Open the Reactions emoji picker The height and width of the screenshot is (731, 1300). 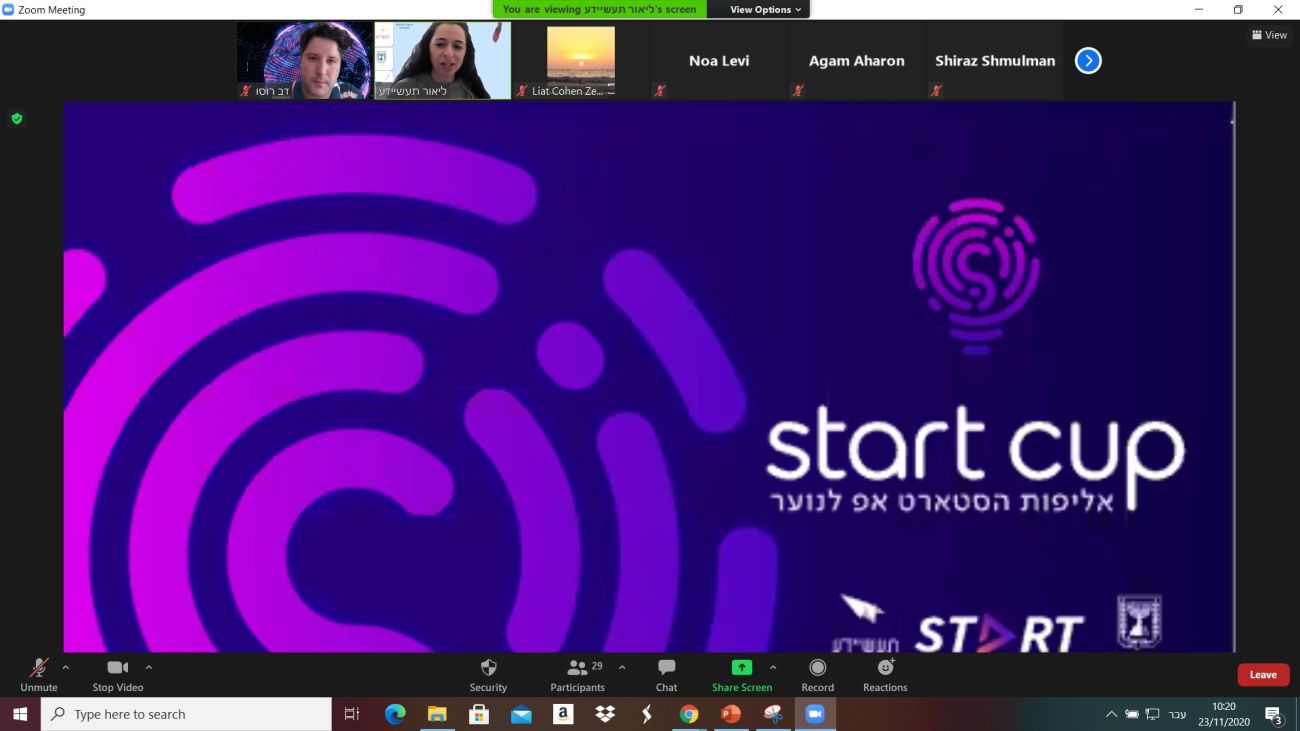coord(885,668)
